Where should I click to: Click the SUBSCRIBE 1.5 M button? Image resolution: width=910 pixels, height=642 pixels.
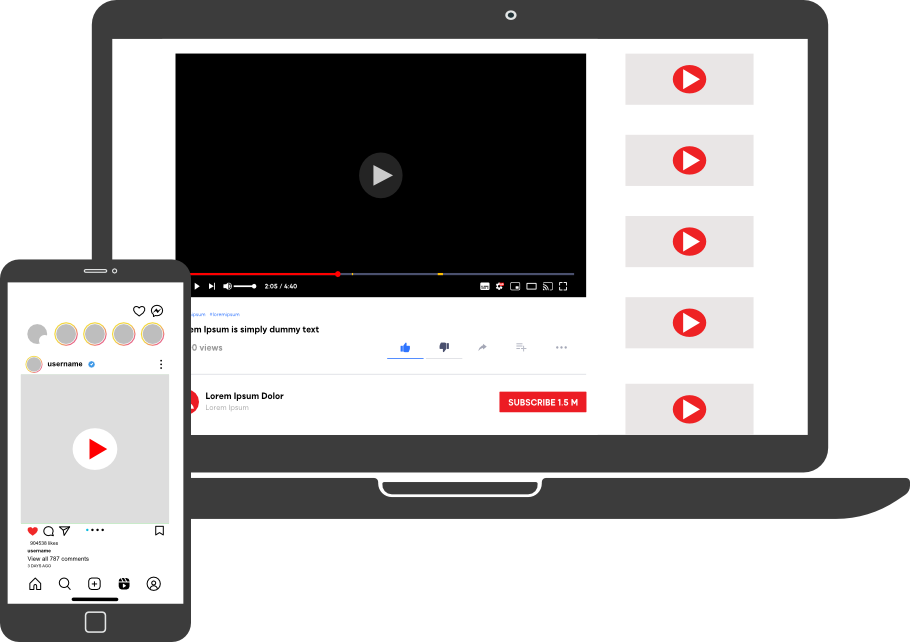[x=543, y=402]
